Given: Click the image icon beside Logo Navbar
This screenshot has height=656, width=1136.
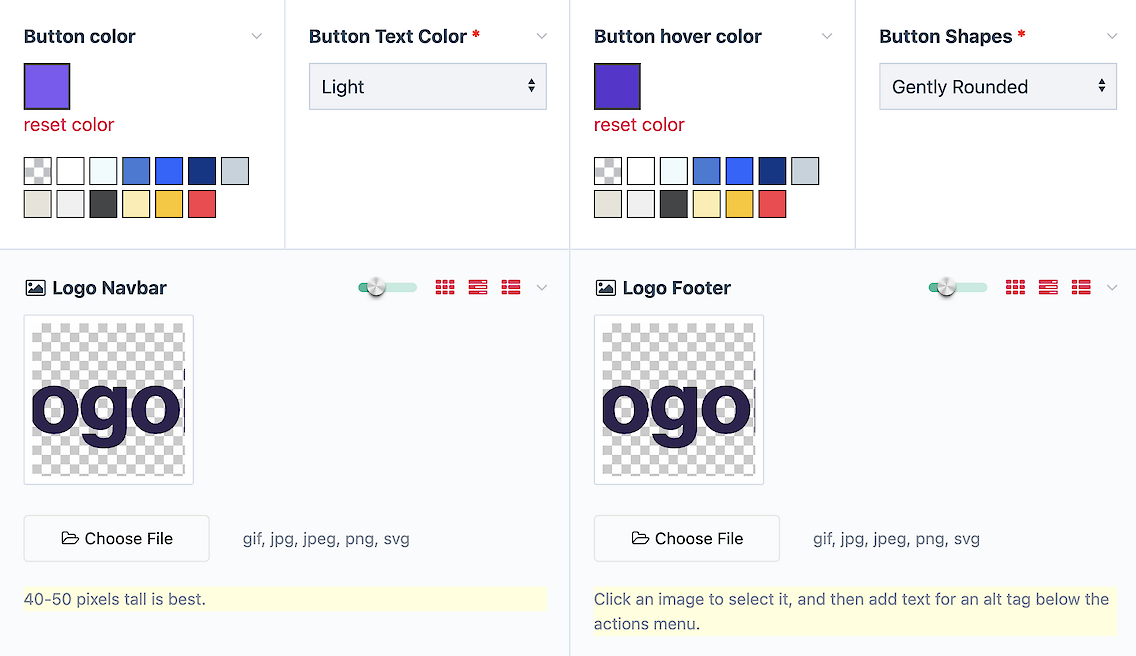Looking at the screenshot, I should pyautogui.click(x=35, y=288).
